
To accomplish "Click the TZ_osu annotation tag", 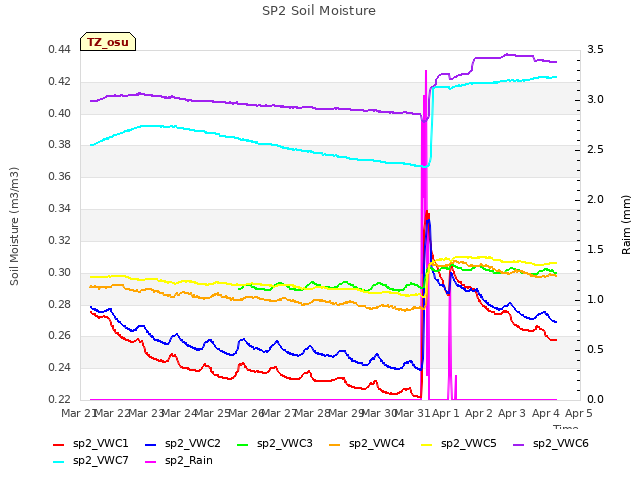I will click(x=108, y=42).
